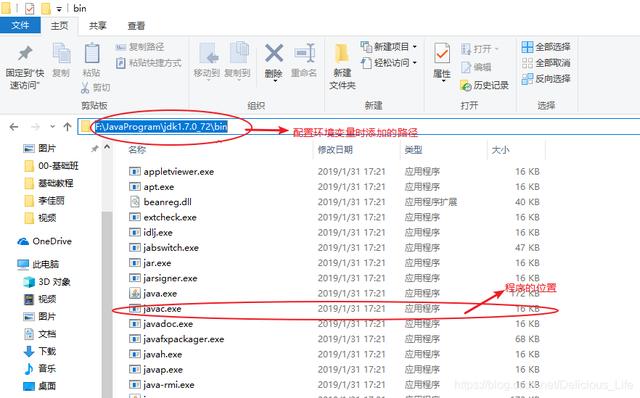Click the navigation pane scroll up arrow

click(107, 147)
